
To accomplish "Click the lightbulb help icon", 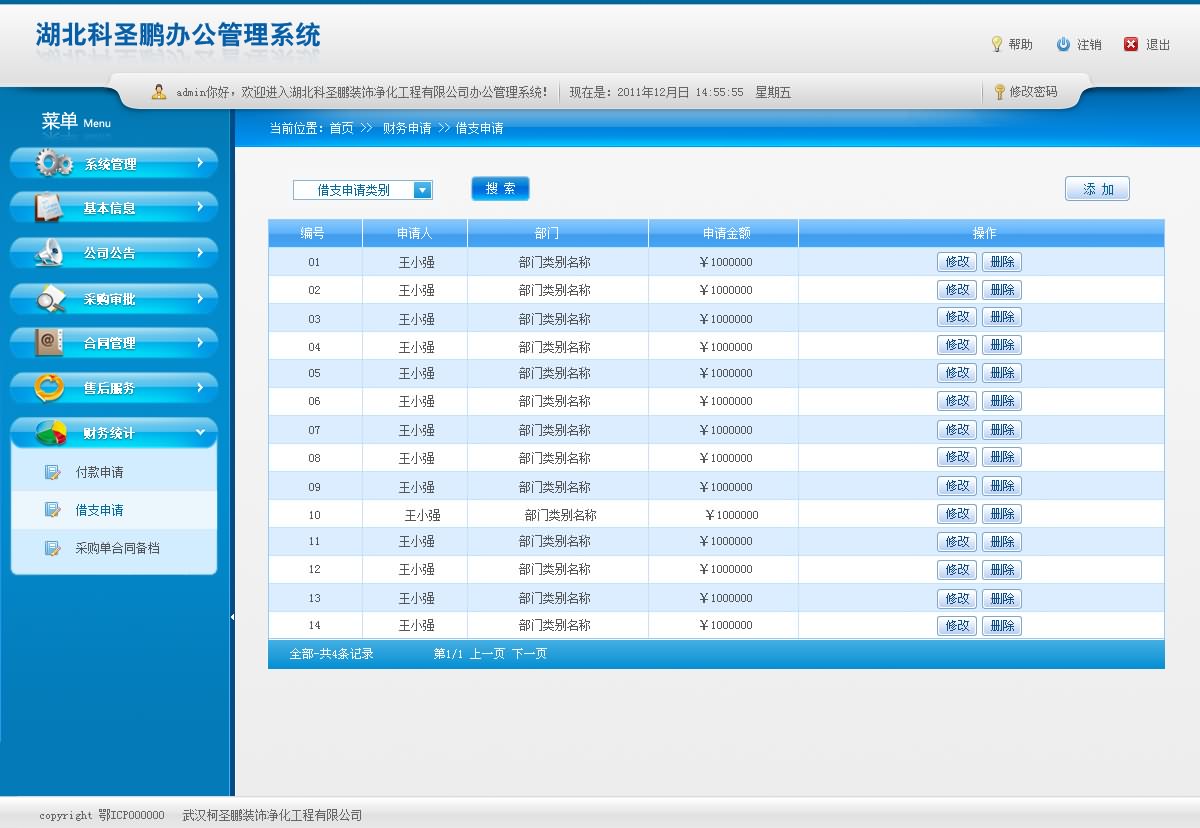I will (996, 44).
